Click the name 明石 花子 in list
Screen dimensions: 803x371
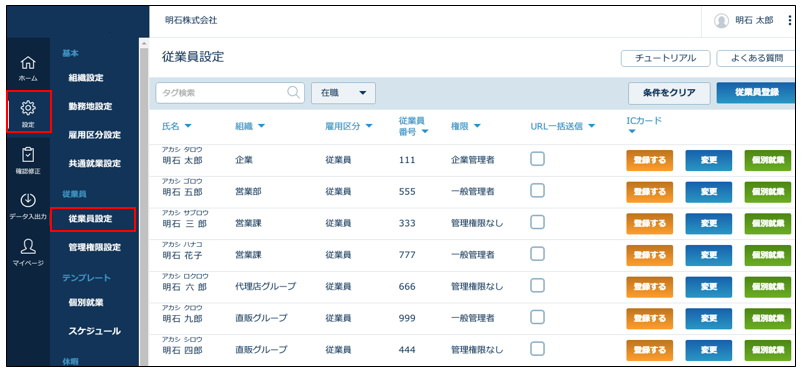point(182,255)
